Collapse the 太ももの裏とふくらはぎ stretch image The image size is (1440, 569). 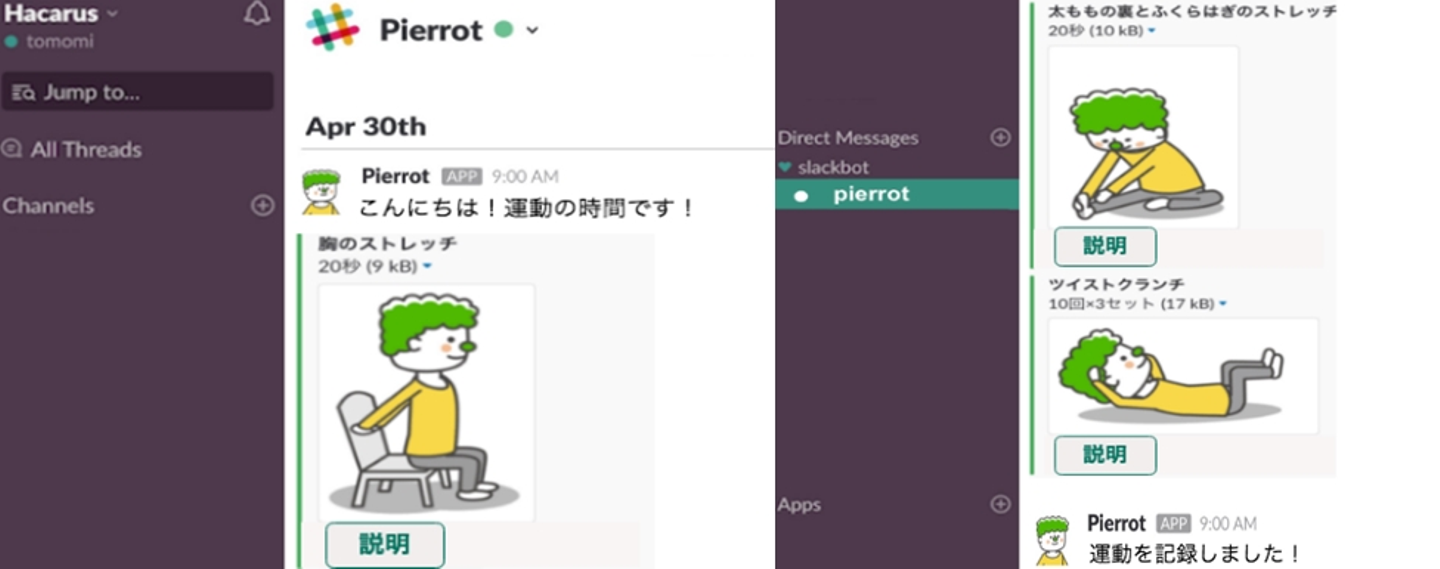click(x=1151, y=31)
